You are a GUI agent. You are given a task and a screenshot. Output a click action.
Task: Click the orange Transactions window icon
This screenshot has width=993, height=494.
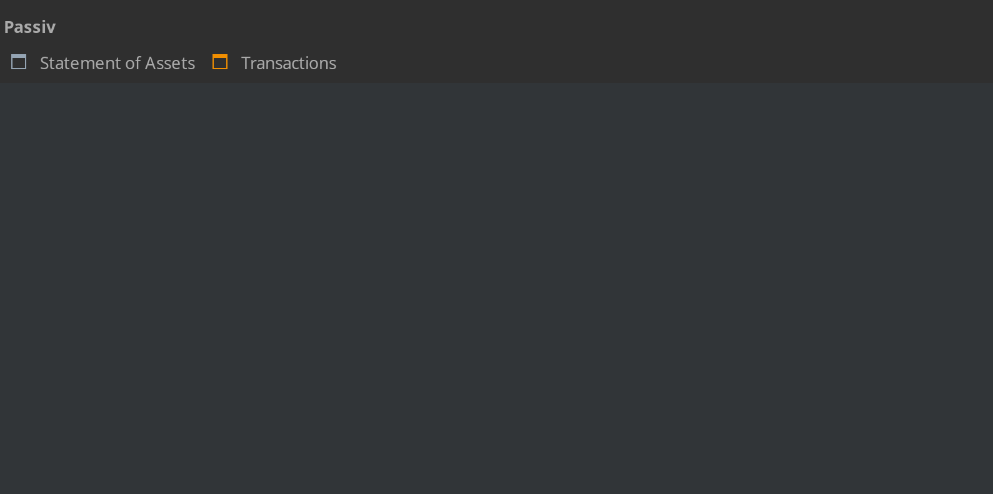220,62
